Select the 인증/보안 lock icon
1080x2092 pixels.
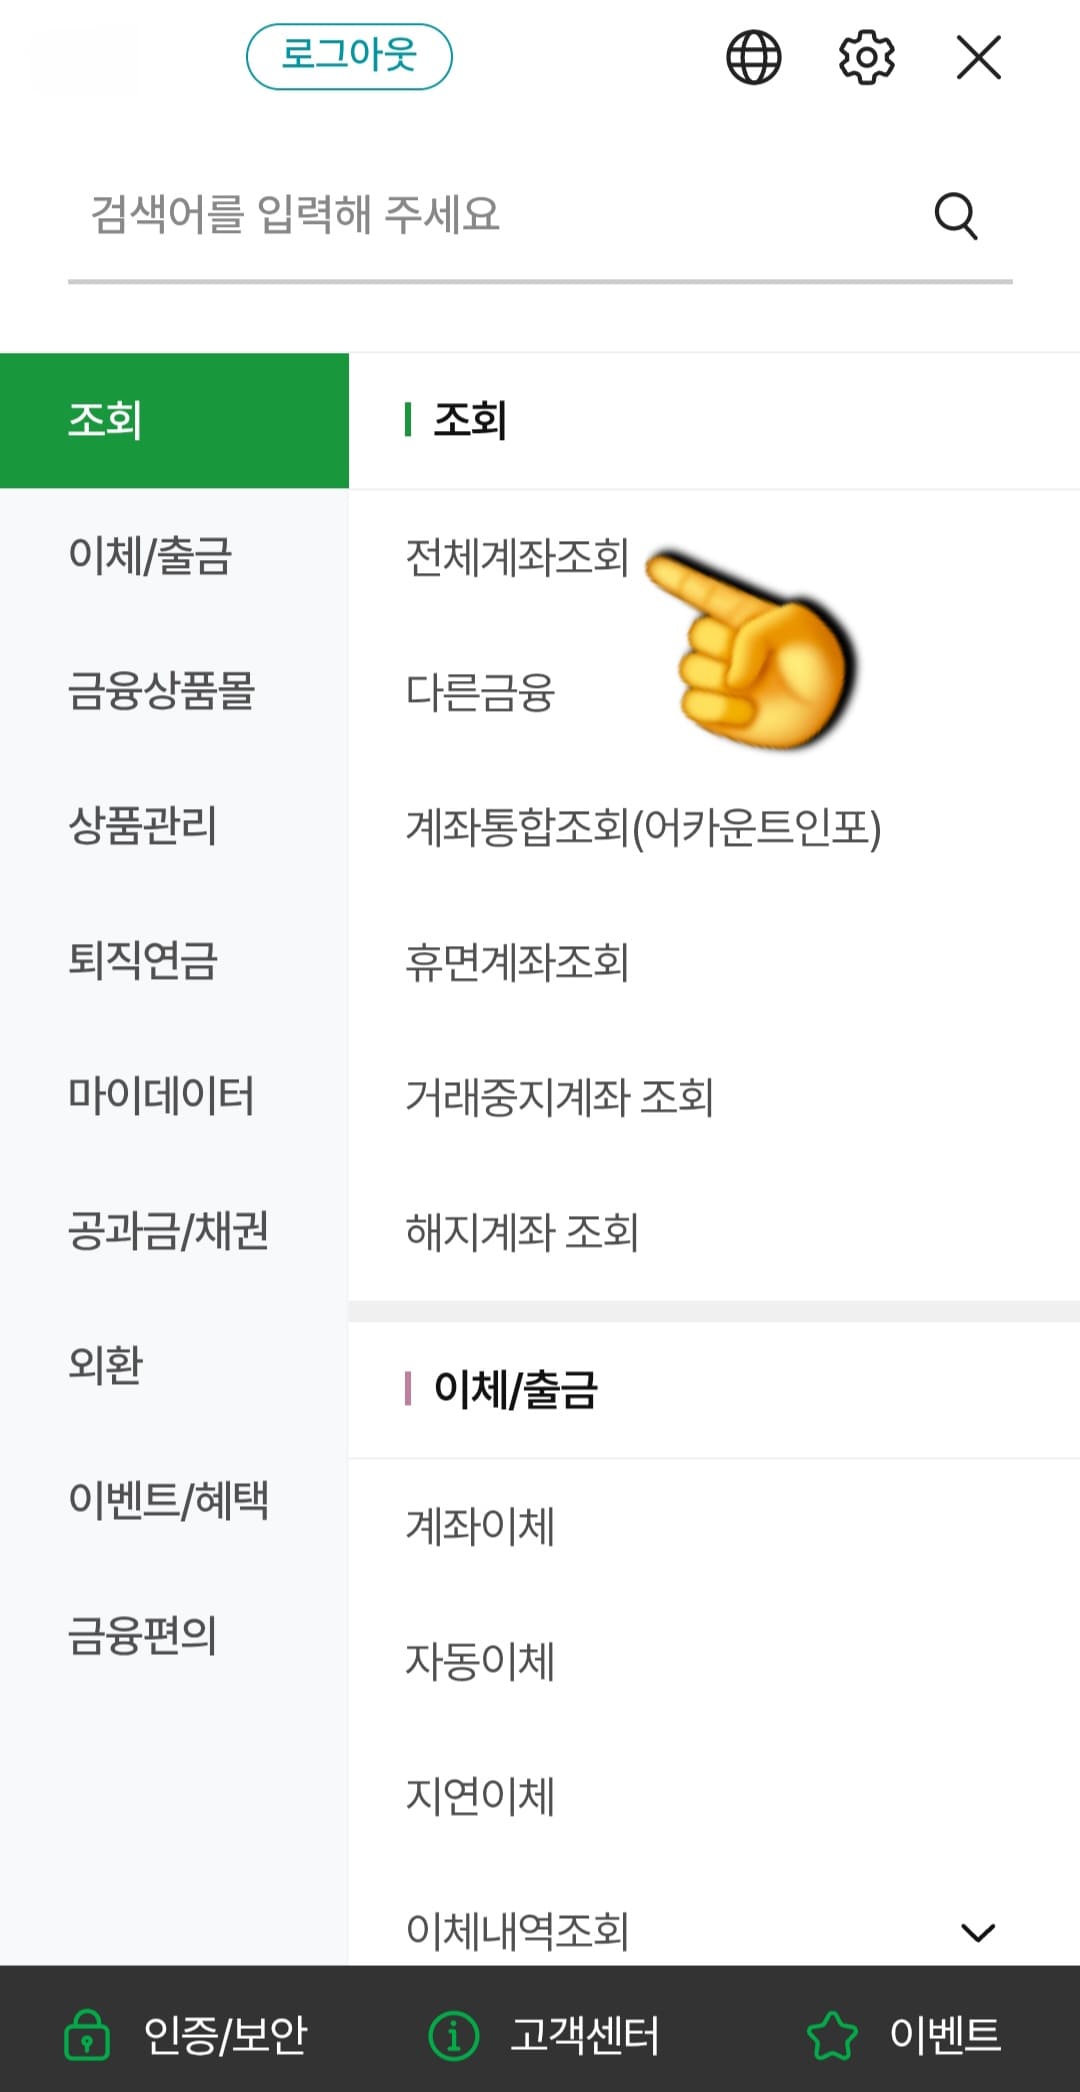[x=90, y=2029]
